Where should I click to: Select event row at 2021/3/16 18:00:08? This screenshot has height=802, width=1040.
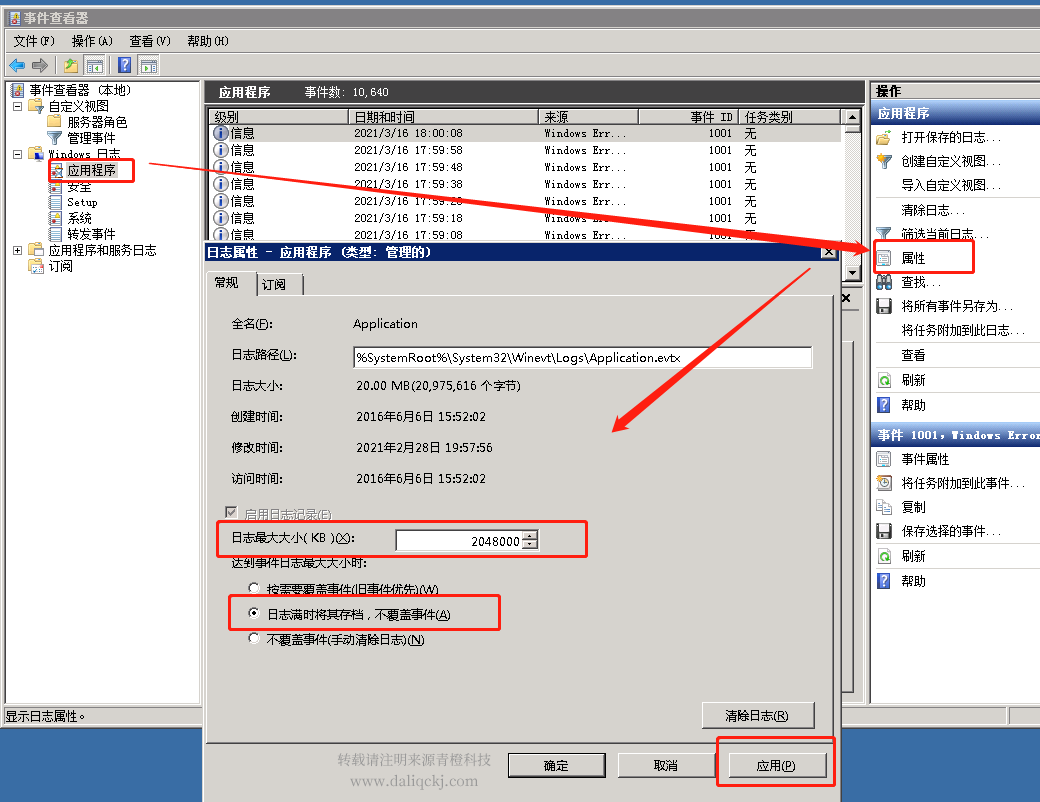(527, 133)
